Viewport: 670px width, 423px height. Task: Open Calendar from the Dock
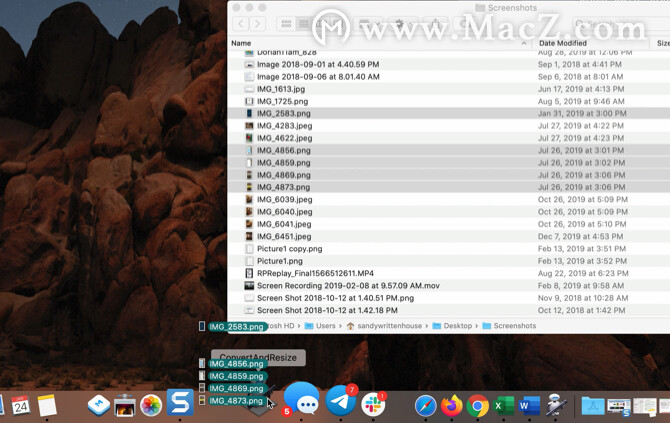20,405
